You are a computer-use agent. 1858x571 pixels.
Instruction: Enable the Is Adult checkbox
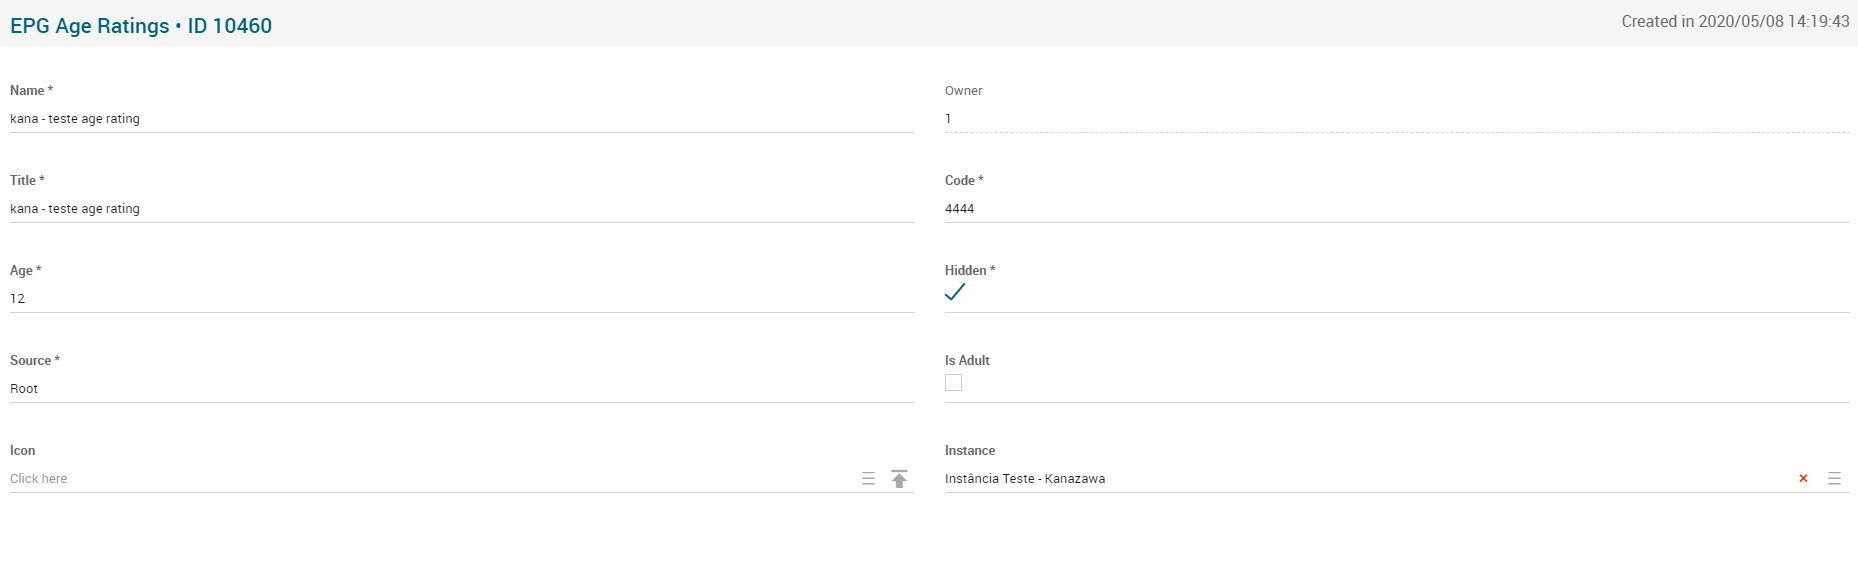[x=954, y=383]
